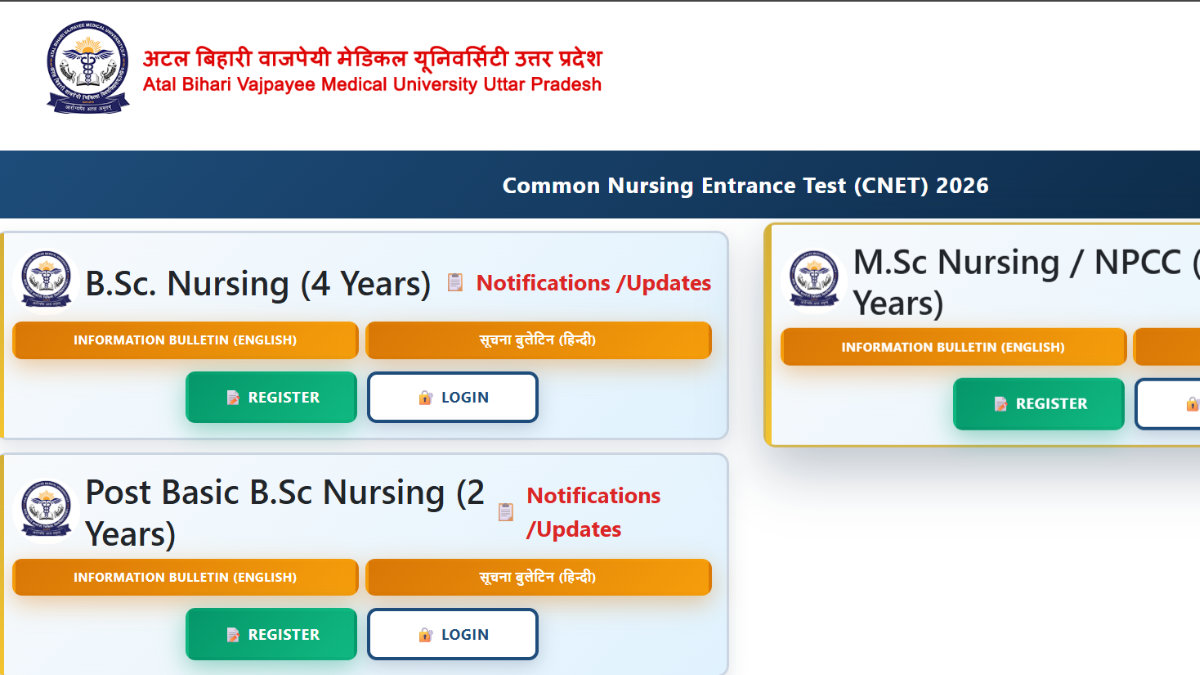The height and width of the screenshot is (675, 1200).
Task: Click the clipboard icon beside B.Sc. Nursing notifications
Action: point(455,283)
